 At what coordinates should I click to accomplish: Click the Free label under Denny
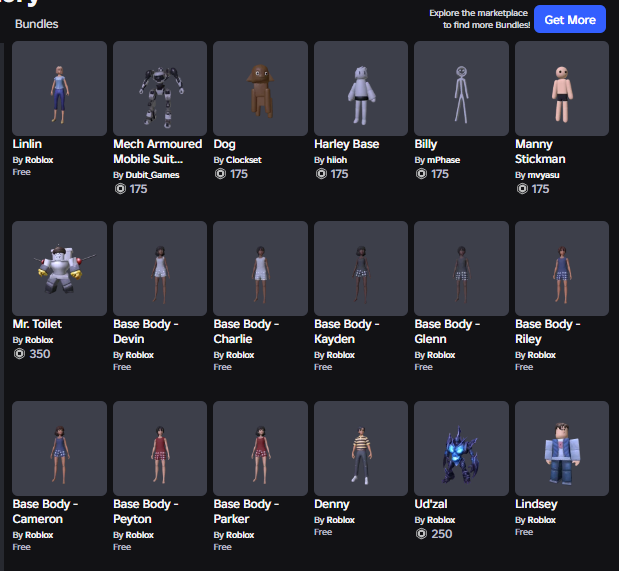tap(323, 532)
